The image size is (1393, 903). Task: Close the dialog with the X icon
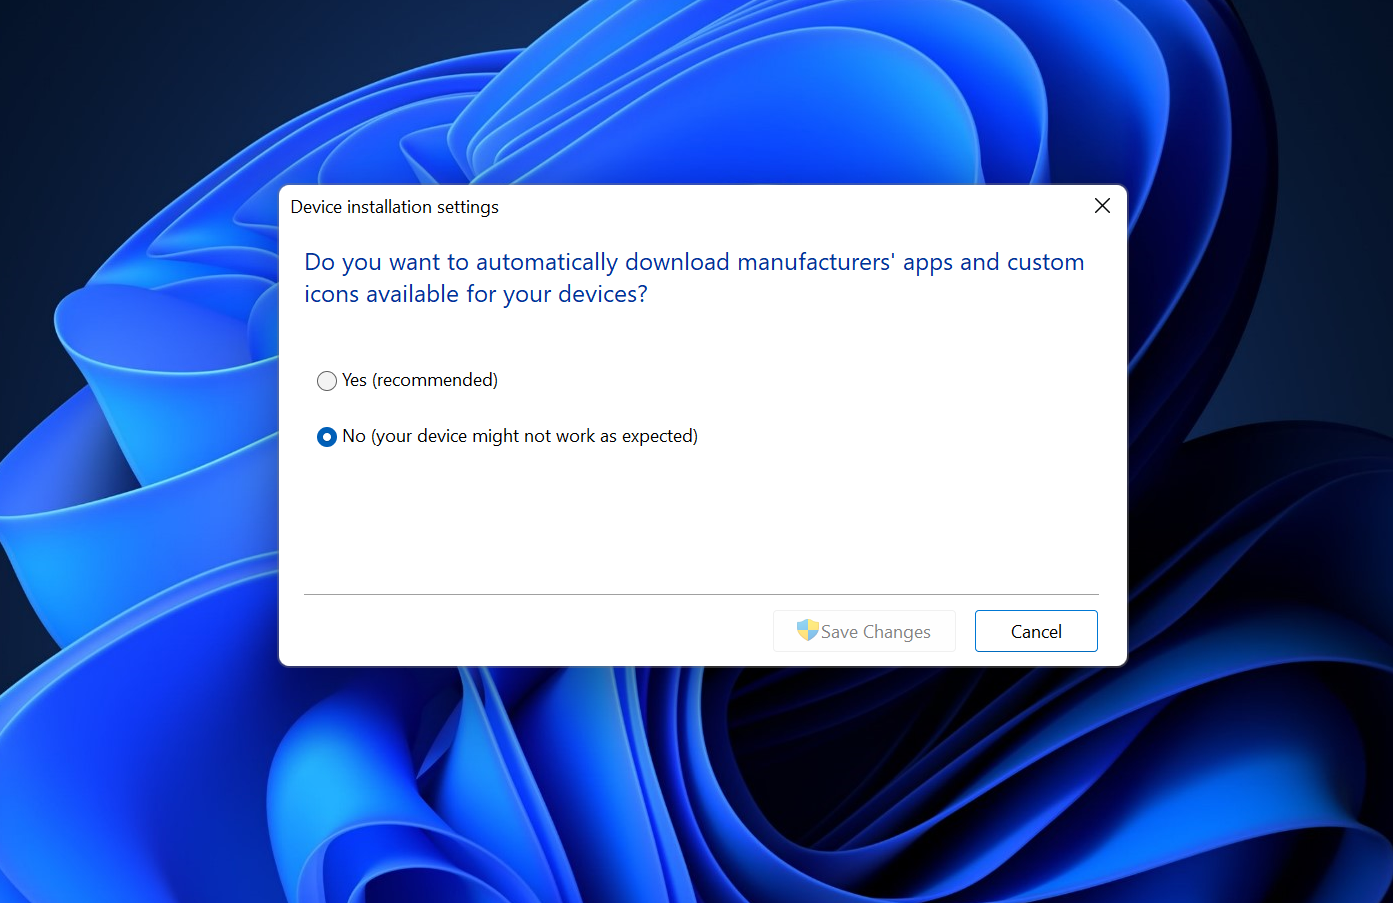tap(1102, 206)
